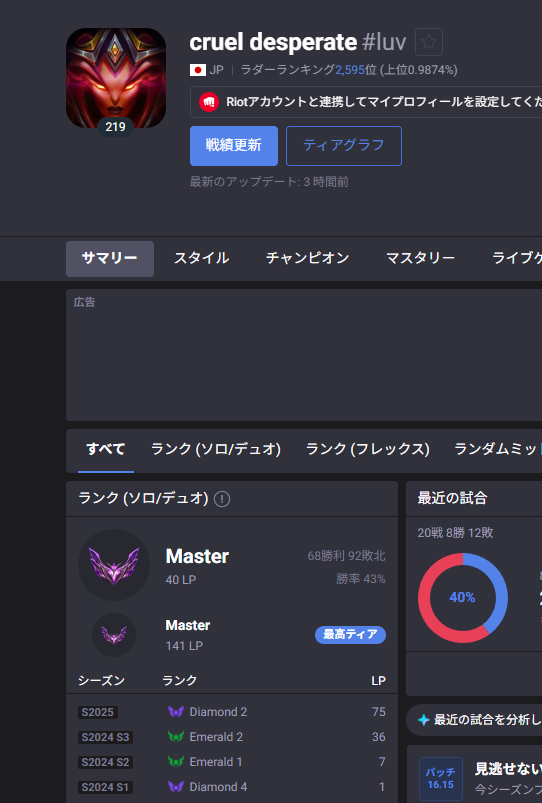Click the Diamond 4 tier icon in S2024 S1 row
Image resolution: width=542 pixels, height=803 pixels.
coord(176,787)
